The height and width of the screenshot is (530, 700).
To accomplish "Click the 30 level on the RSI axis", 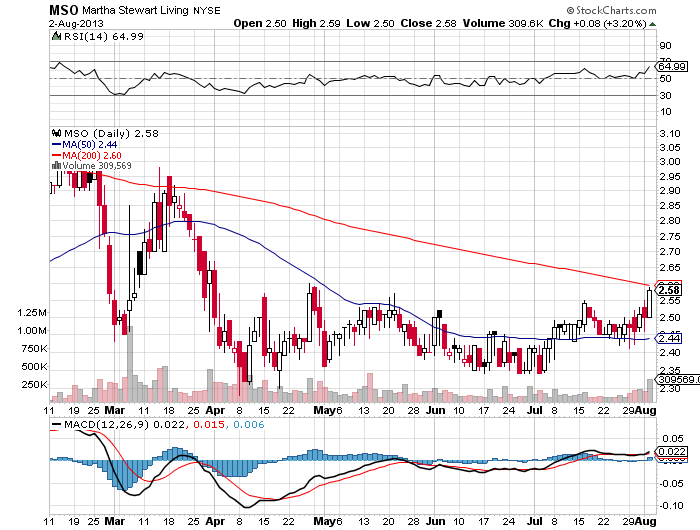I will pos(666,95).
